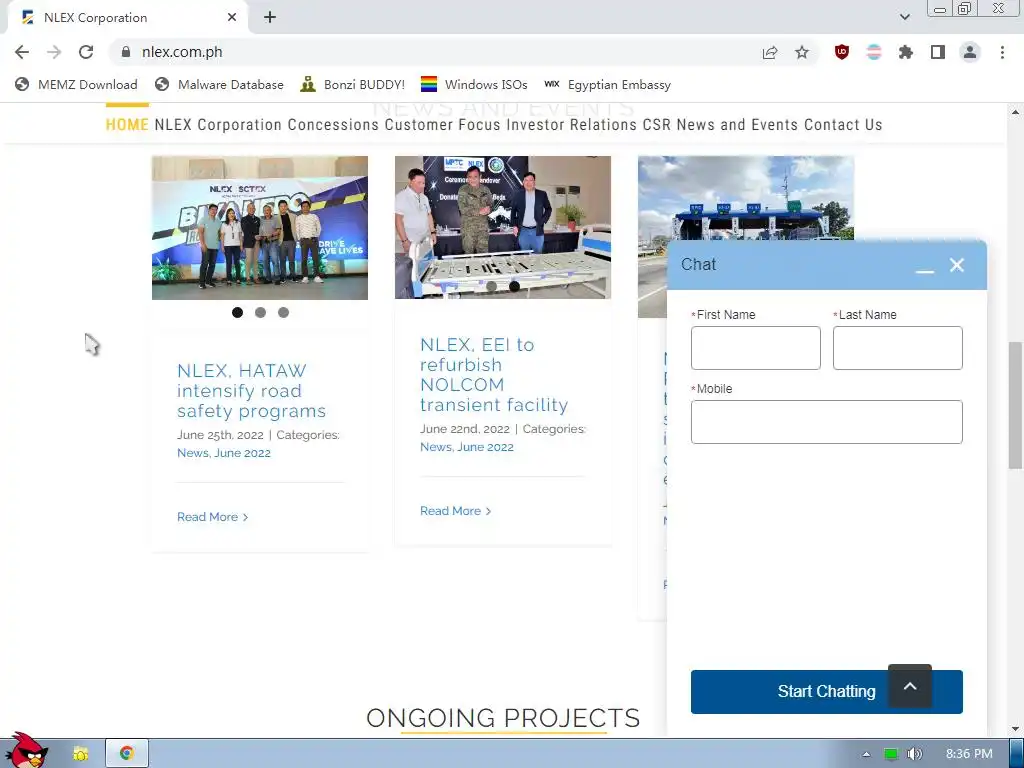Open News and Events menu item
Image resolution: width=1024 pixels, height=768 pixels.
click(x=737, y=125)
